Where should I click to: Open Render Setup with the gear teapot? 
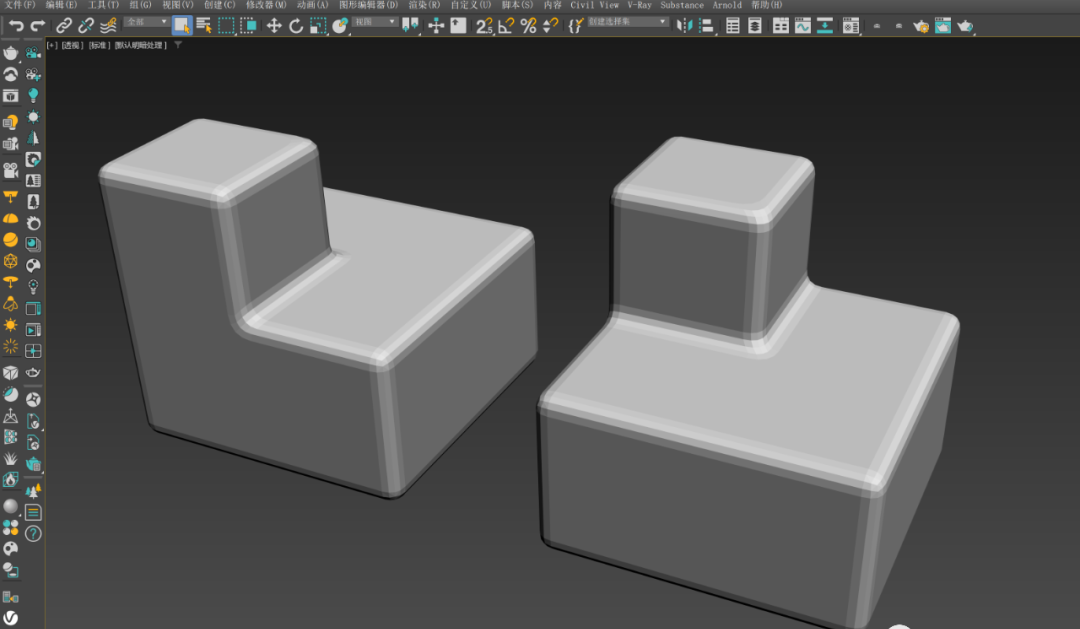[921, 26]
